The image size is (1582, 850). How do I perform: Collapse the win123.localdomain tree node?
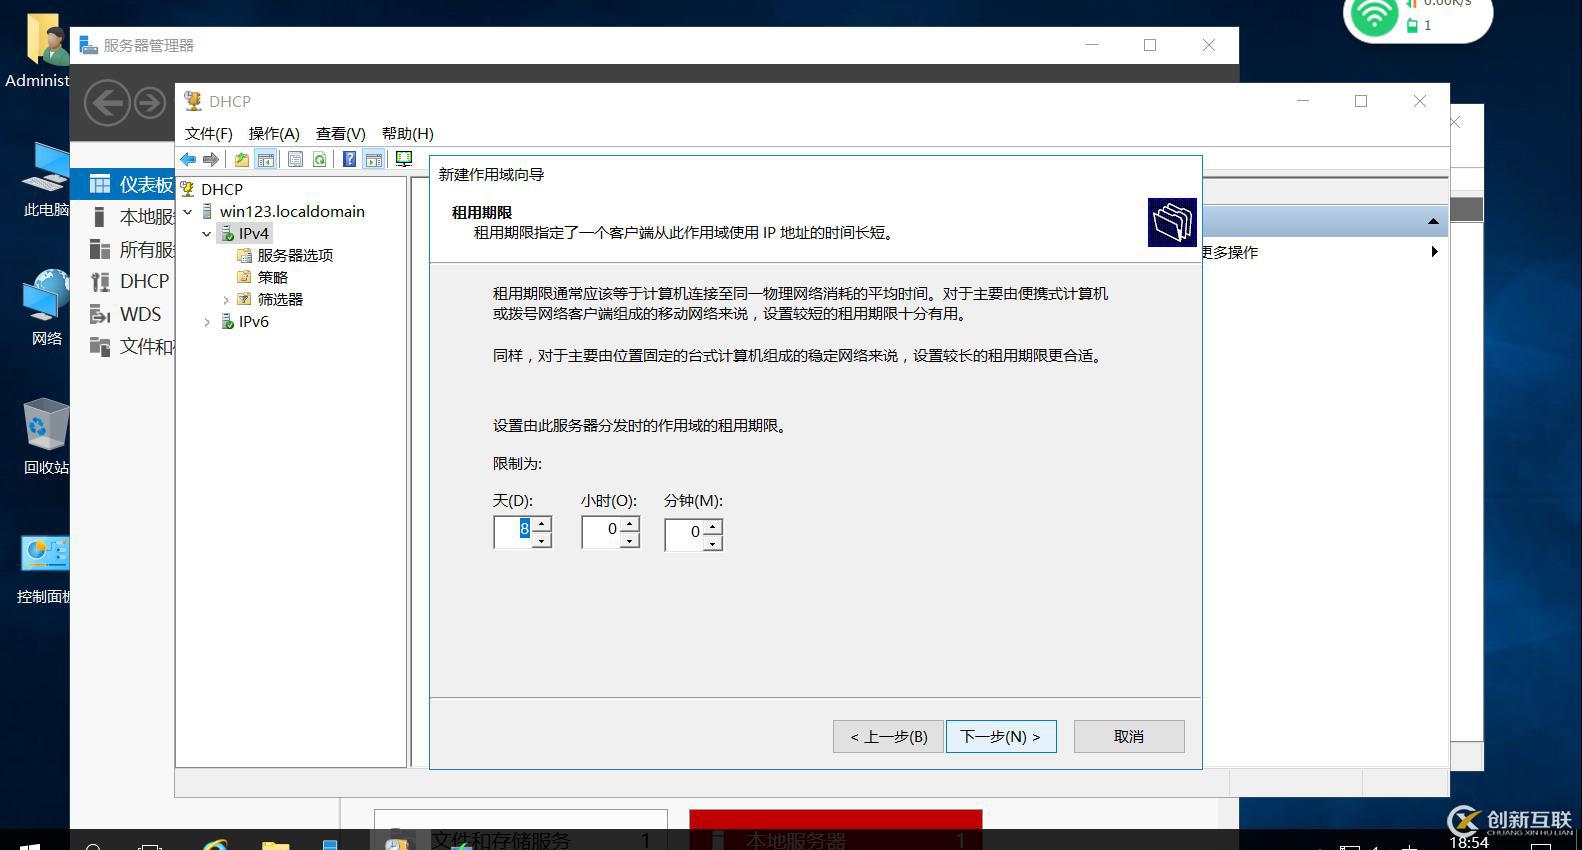(x=188, y=211)
